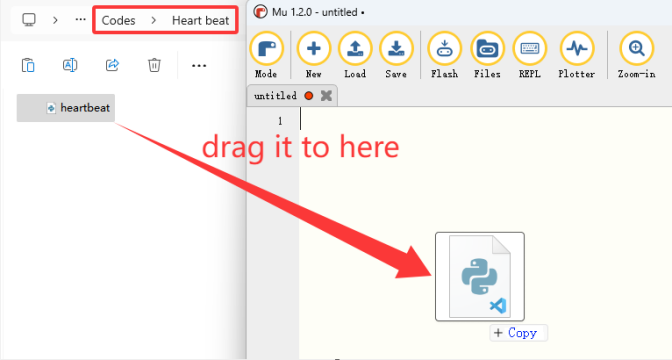This screenshot has height=360, width=672.
Task: Click the Heart beat breadcrumb in address bar
Action: point(201,20)
